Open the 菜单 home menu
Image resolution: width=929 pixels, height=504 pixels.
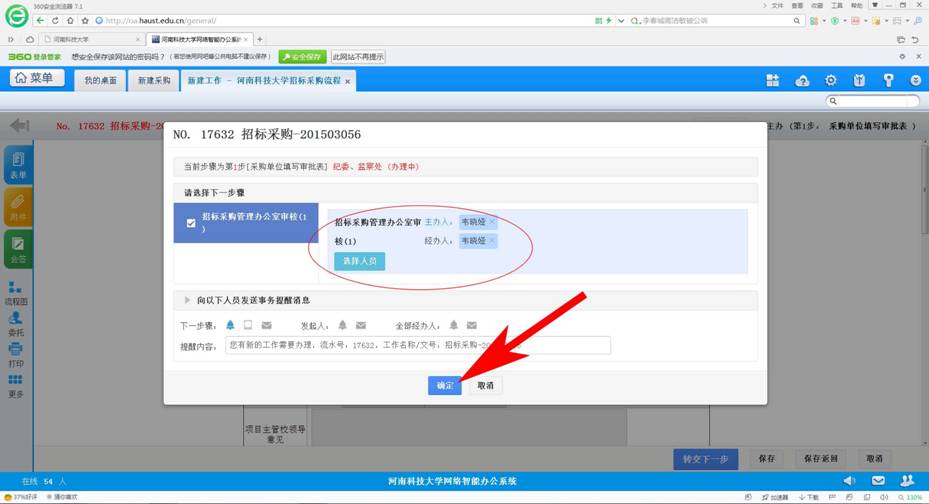37,79
